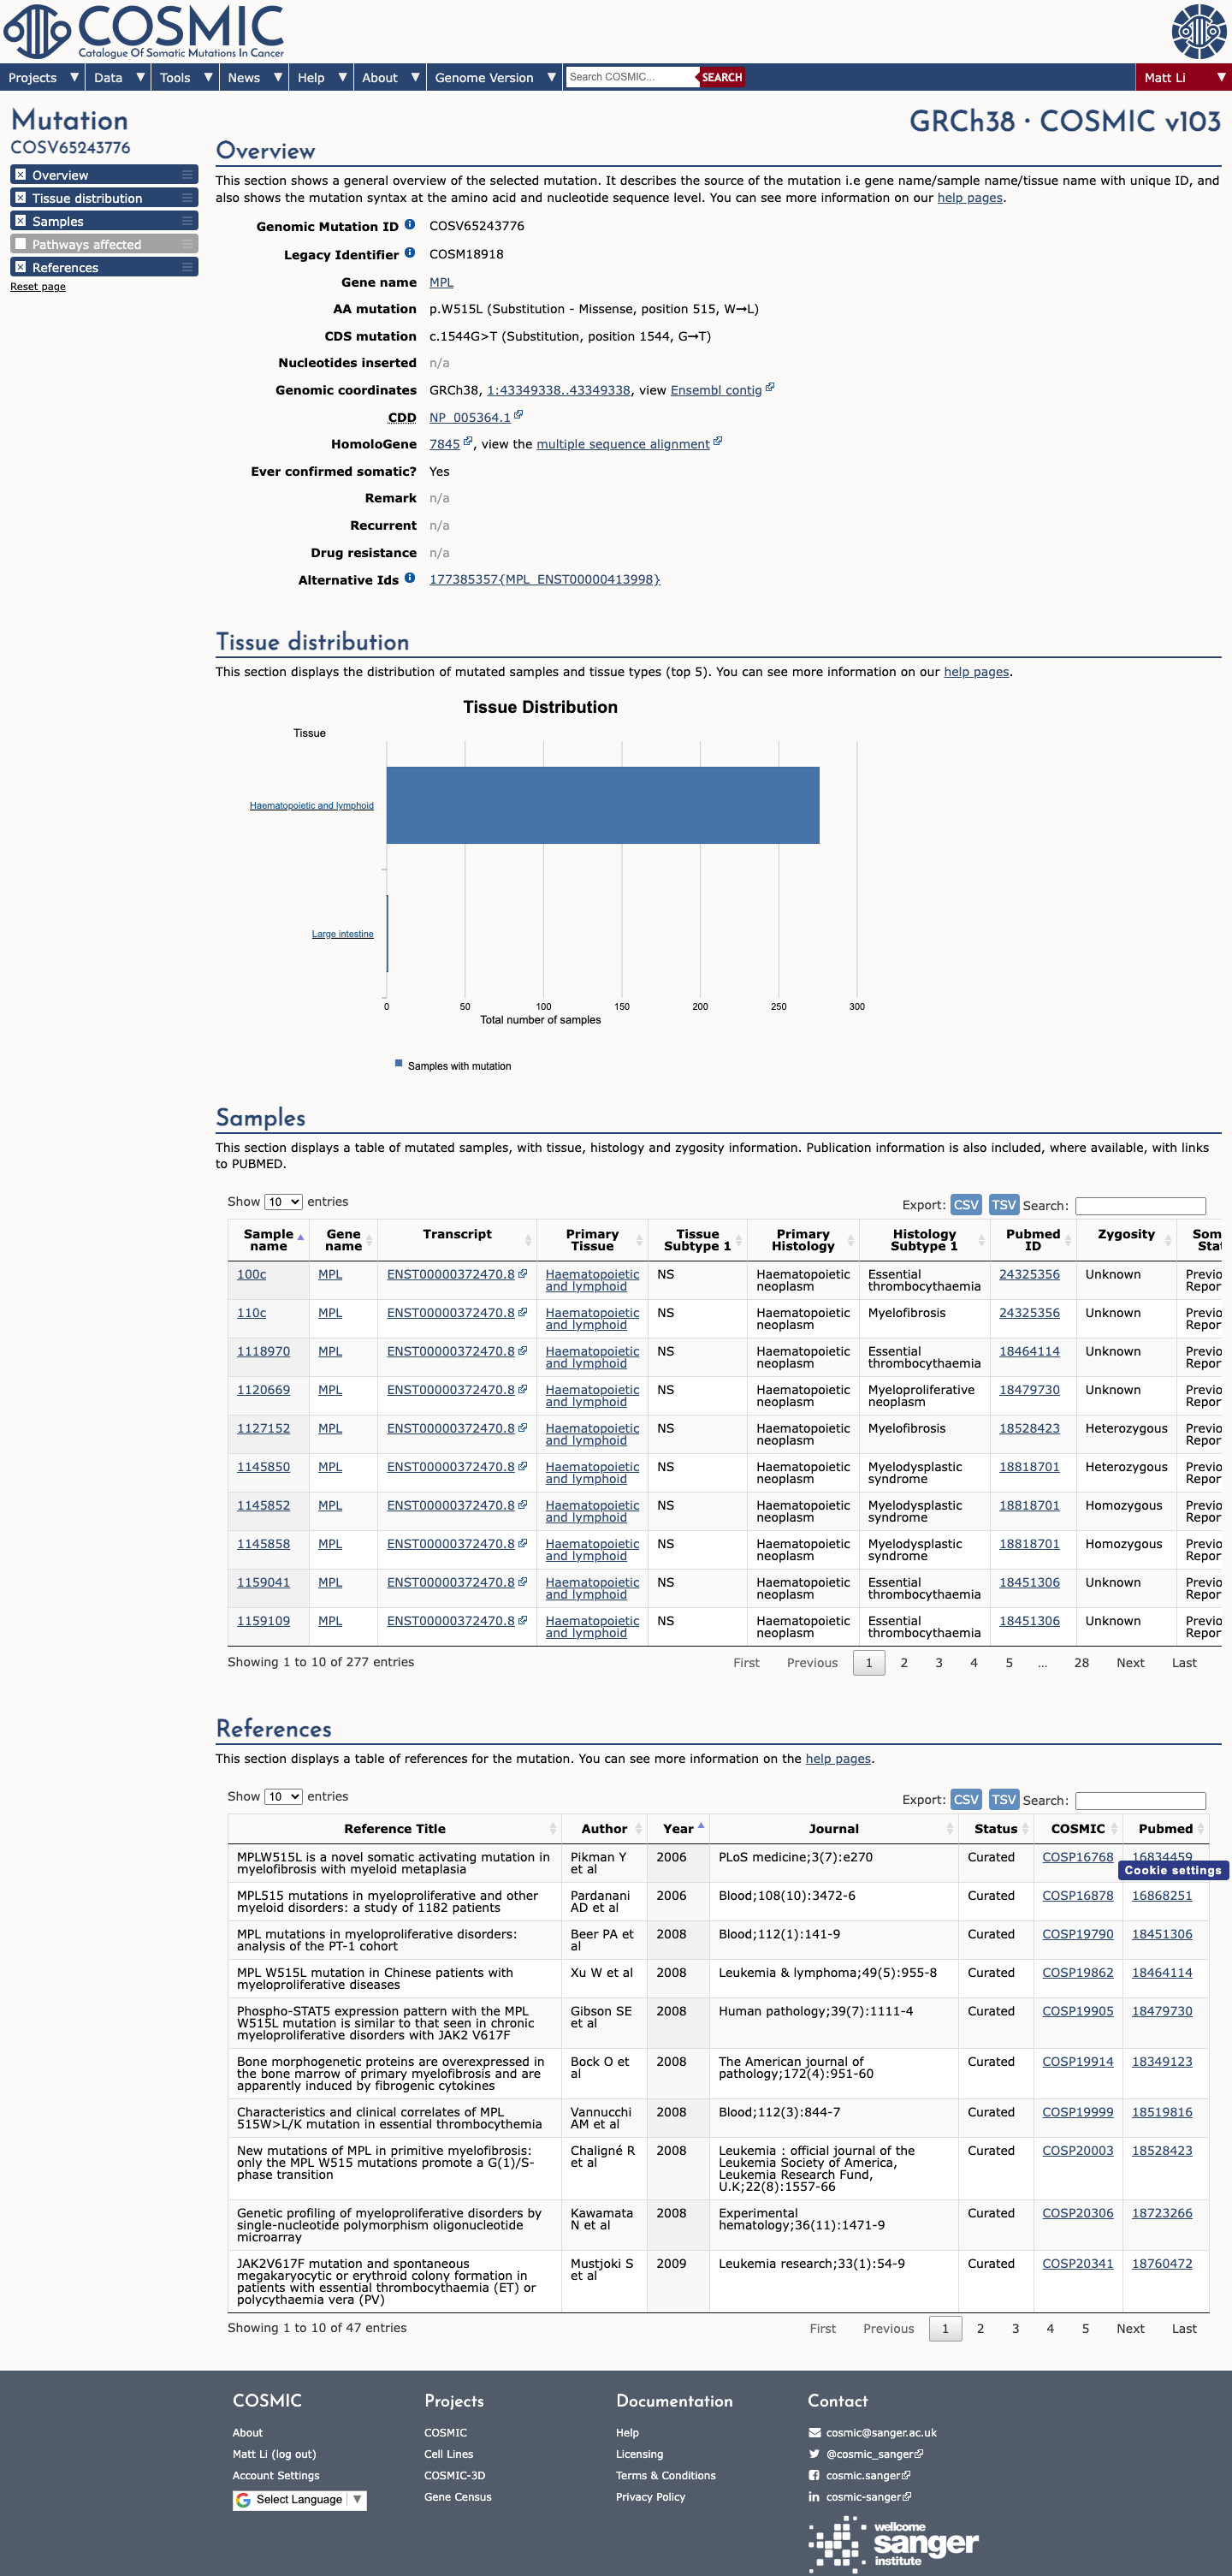Viewport: 1232px width, 2576px height.
Task: Focus the Search COSMIC input field
Action: tap(631, 77)
